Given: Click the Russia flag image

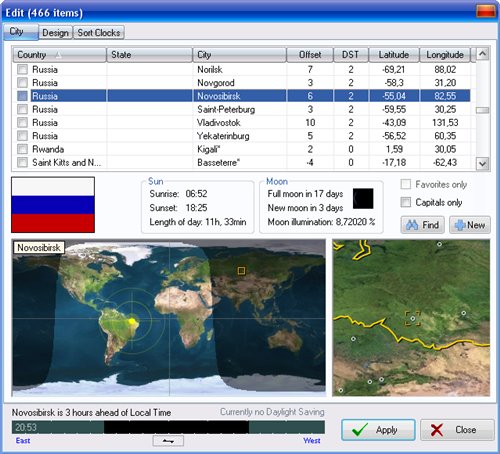Looking at the screenshot, I should coord(53,205).
